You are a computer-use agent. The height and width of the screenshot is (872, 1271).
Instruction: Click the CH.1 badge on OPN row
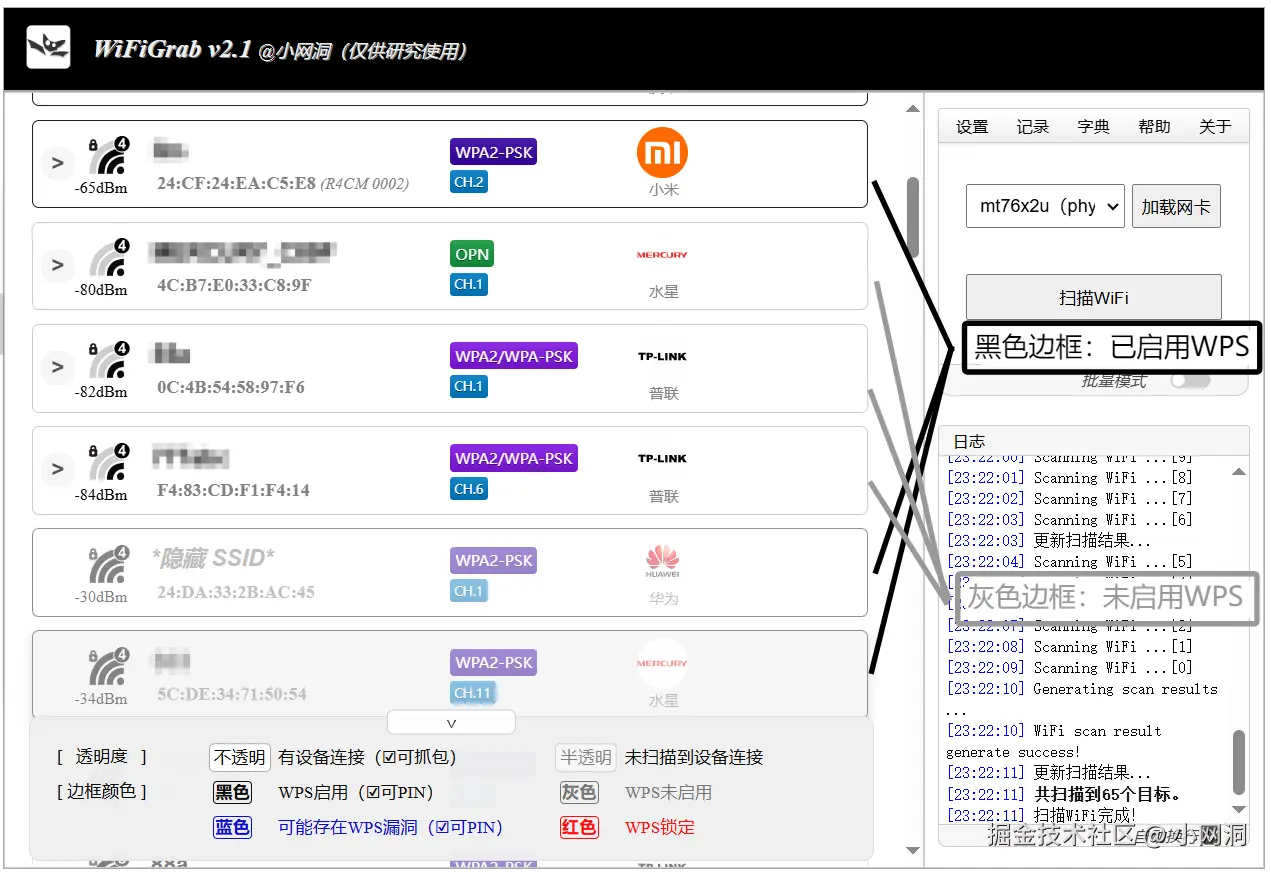(469, 284)
